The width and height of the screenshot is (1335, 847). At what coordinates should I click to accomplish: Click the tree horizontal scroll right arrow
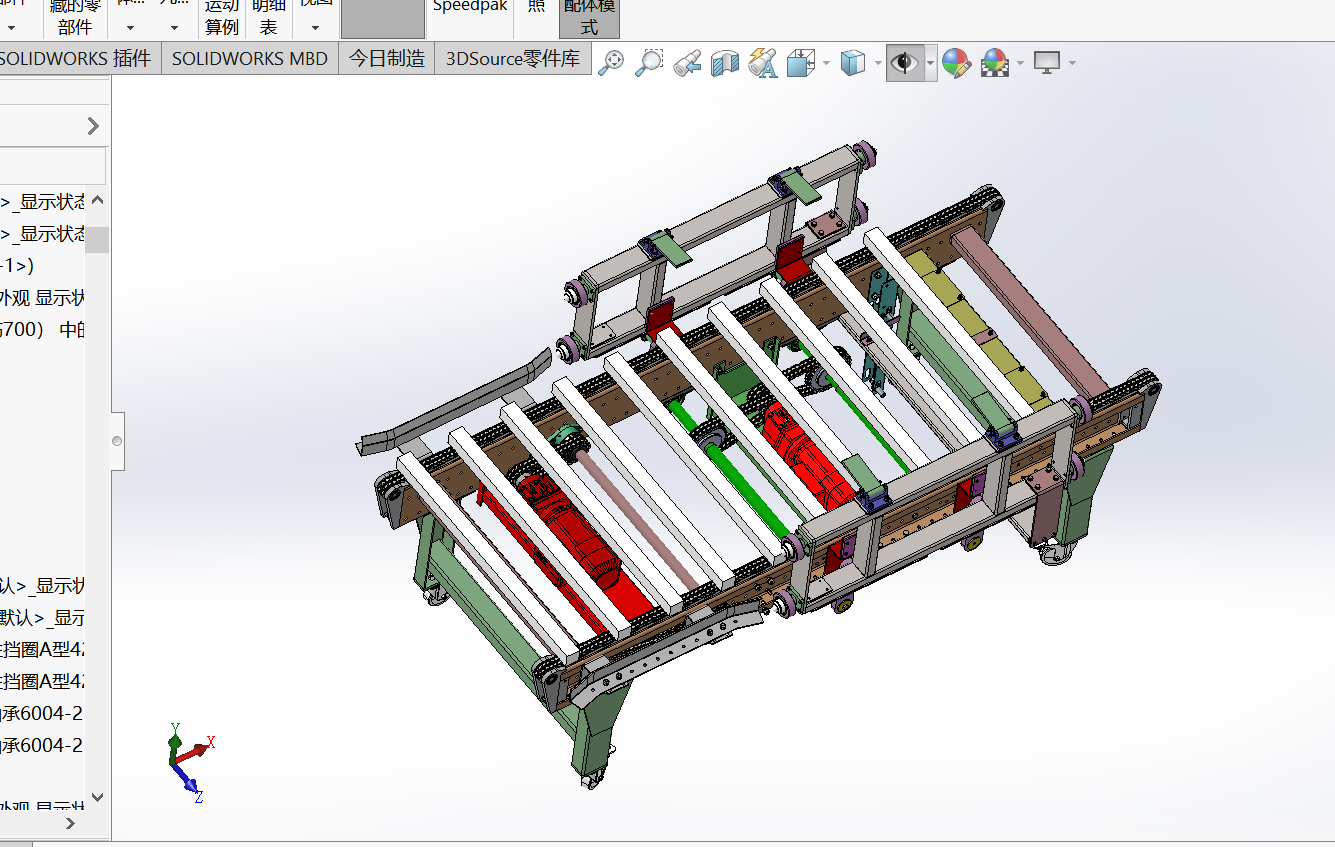(71, 823)
